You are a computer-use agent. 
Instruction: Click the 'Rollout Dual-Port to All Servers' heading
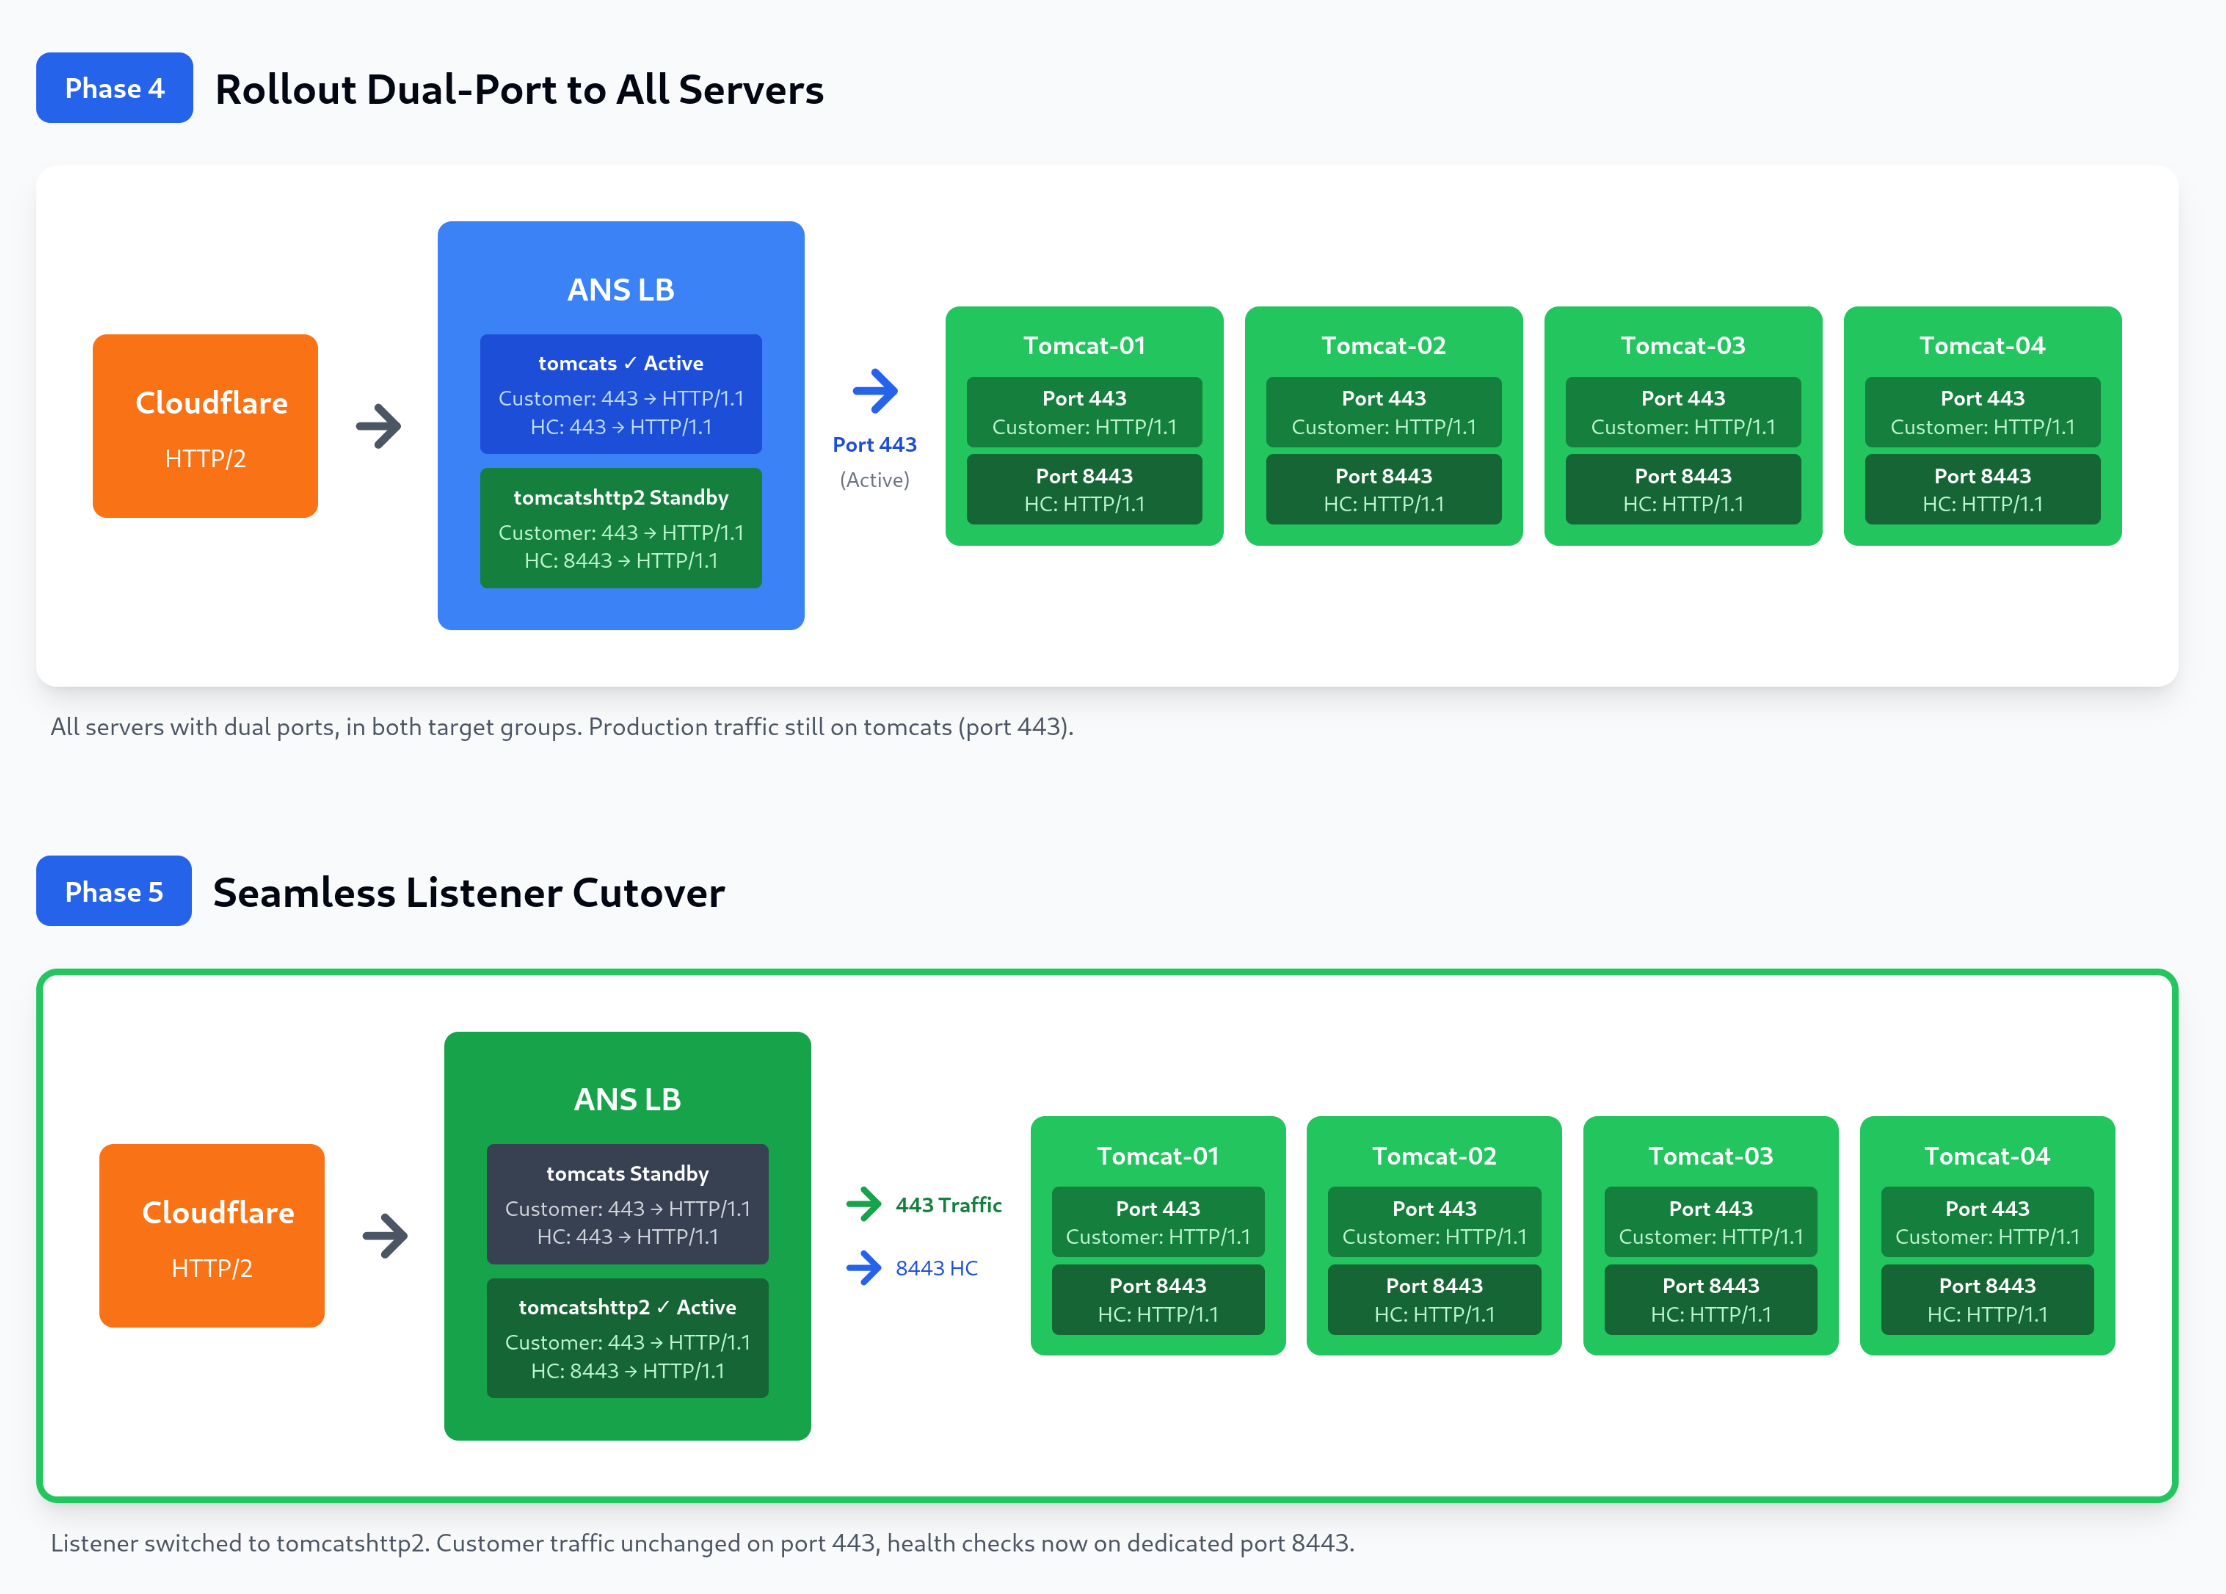(519, 89)
